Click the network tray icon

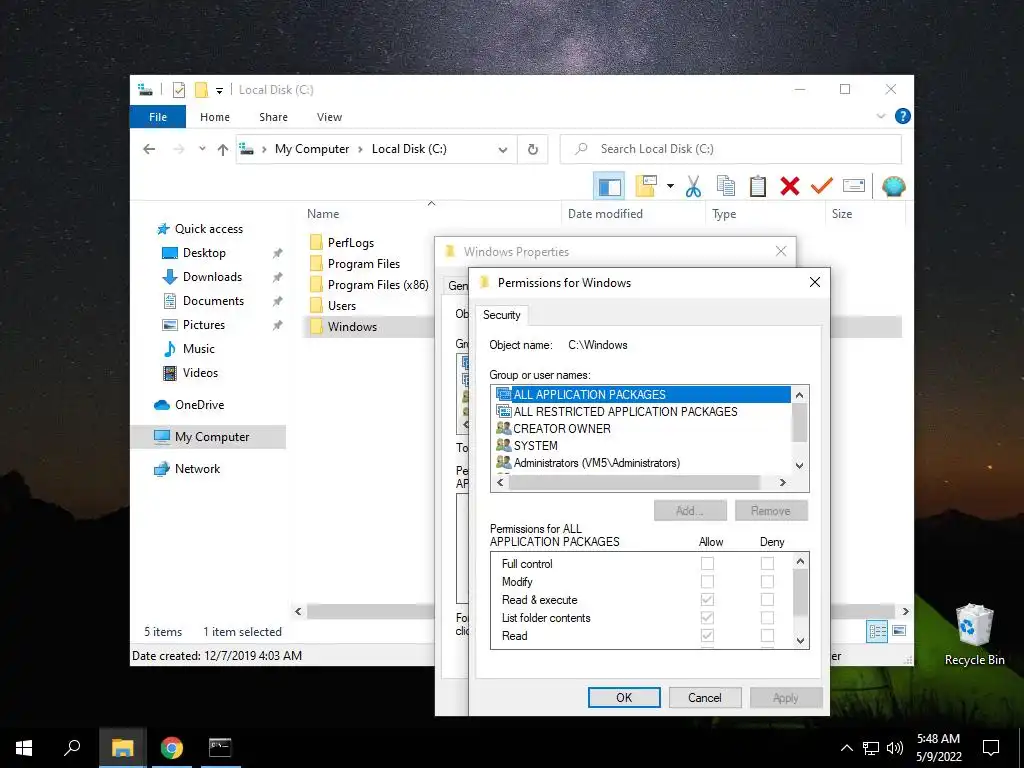pyautogui.click(x=871, y=748)
